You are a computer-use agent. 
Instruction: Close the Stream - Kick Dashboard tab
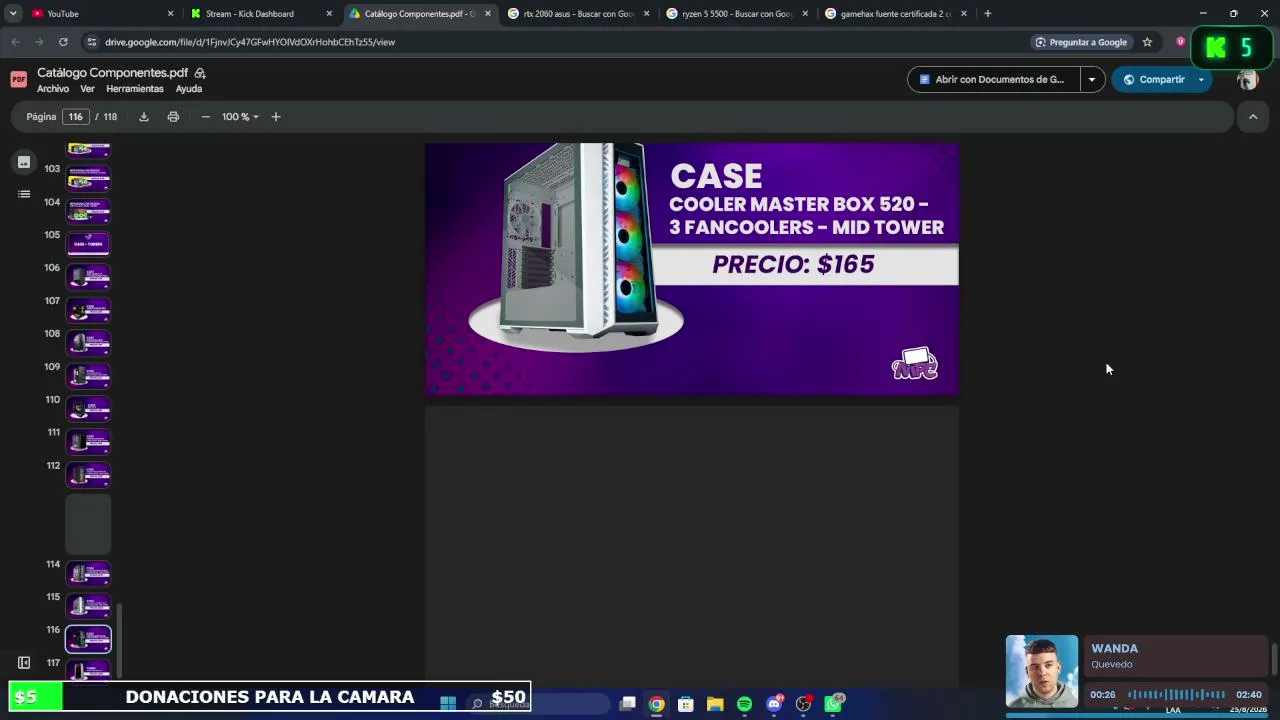(x=329, y=14)
